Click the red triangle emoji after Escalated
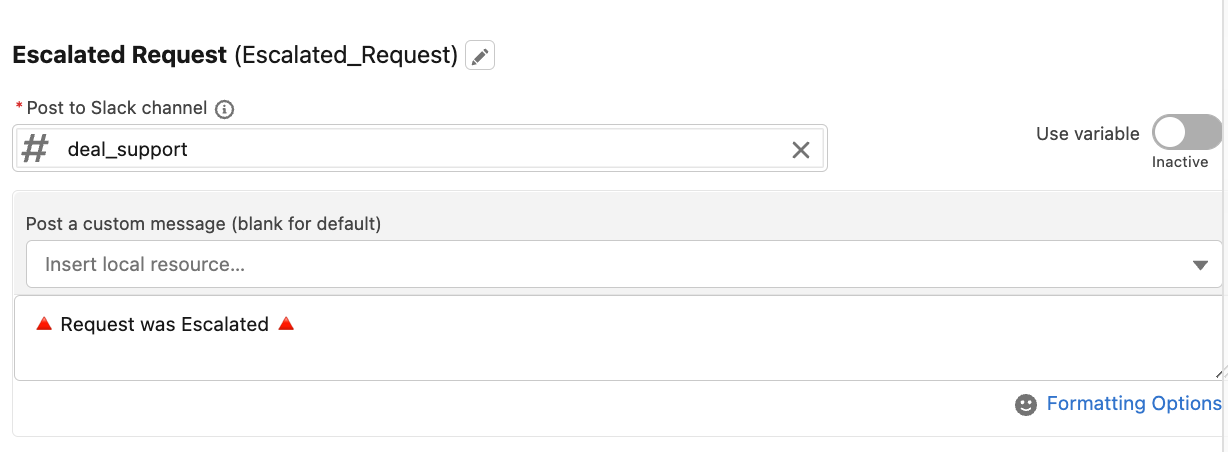The height and width of the screenshot is (452, 1228). coord(286,324)
